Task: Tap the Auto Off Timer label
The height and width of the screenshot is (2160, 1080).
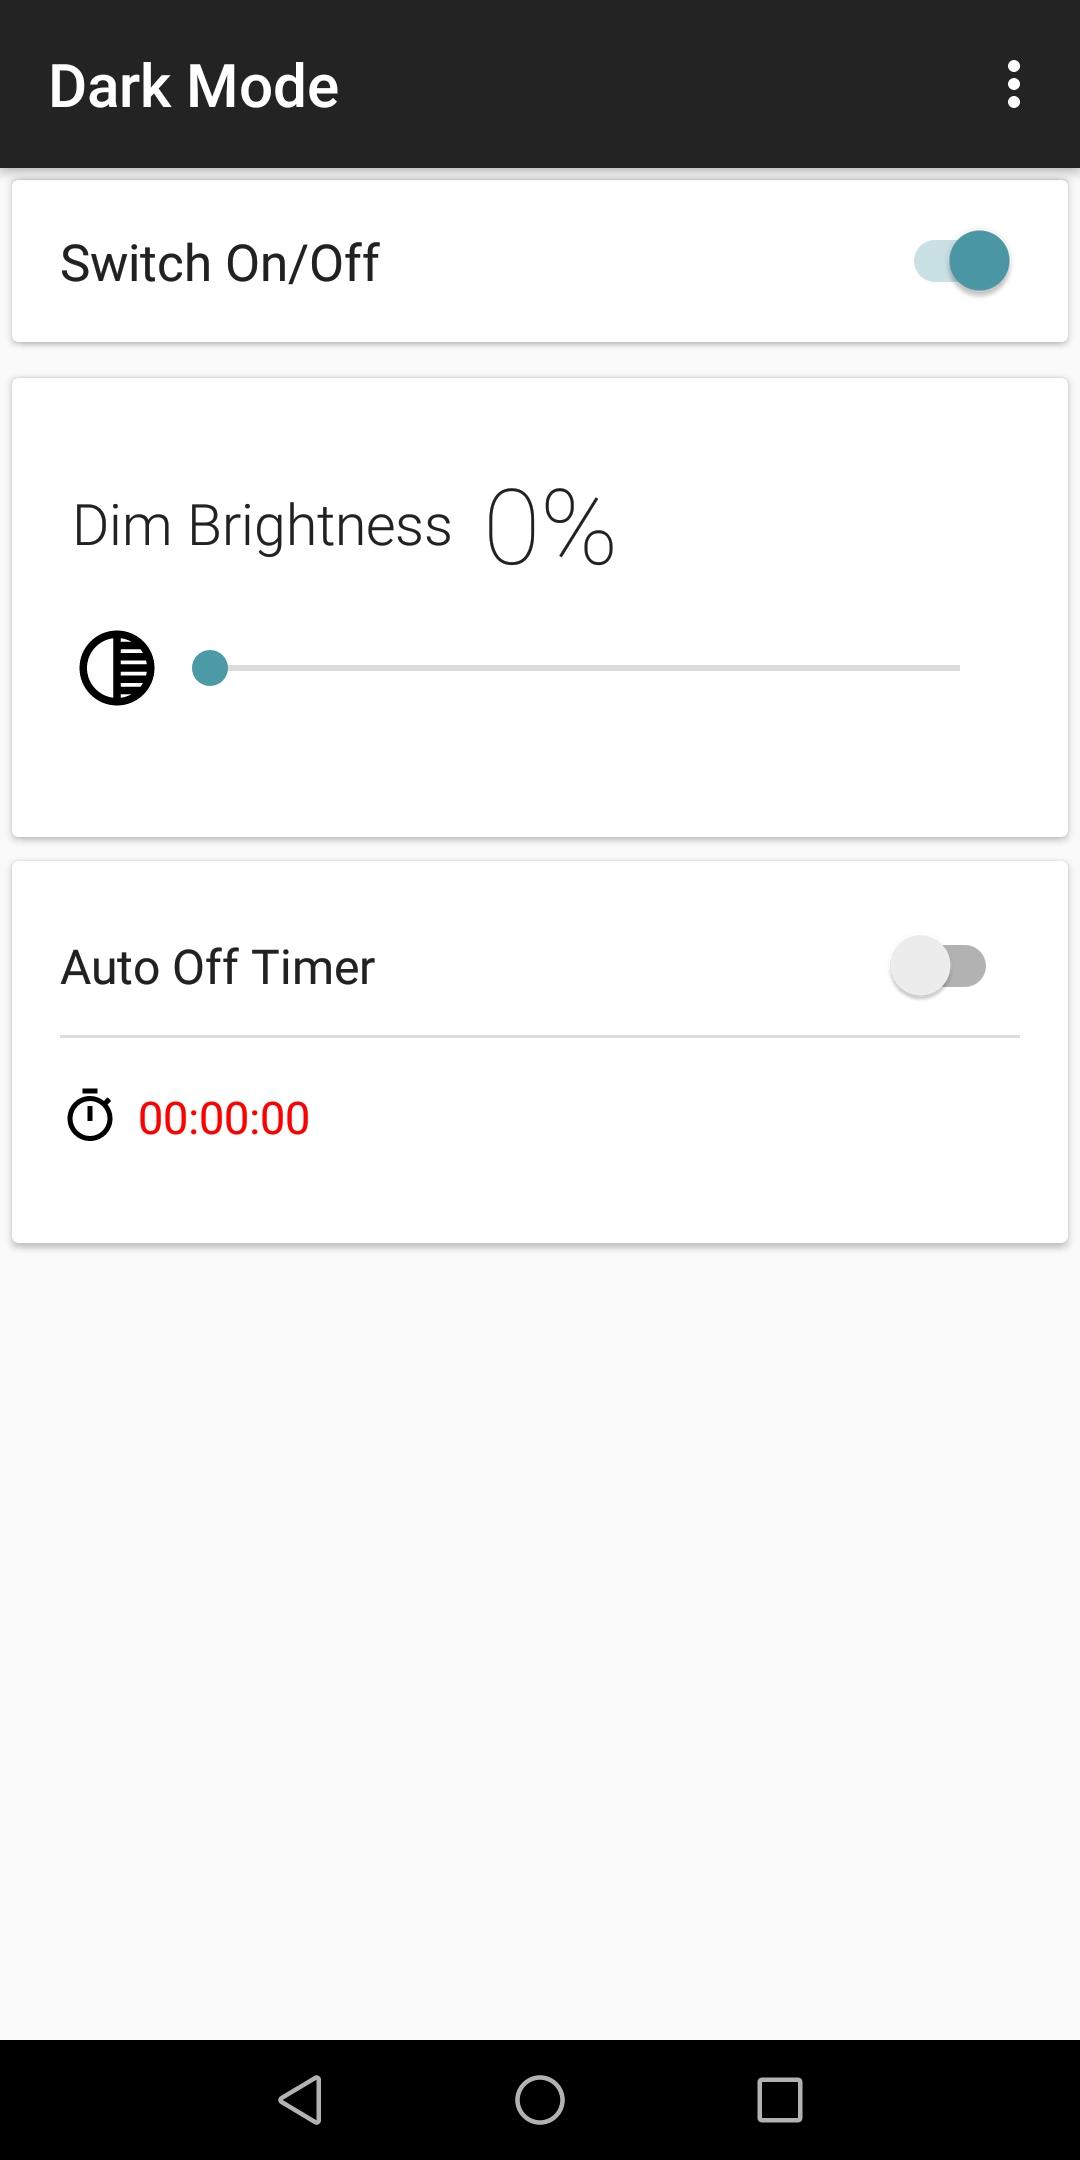Action: point(218,968)
